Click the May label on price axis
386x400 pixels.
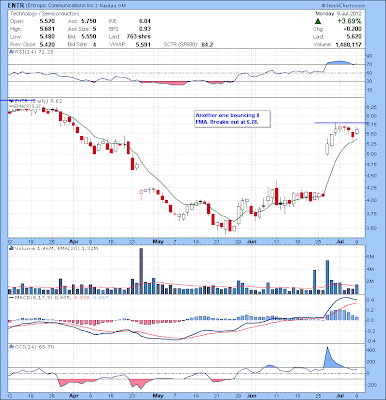click(x=158, y=241)
